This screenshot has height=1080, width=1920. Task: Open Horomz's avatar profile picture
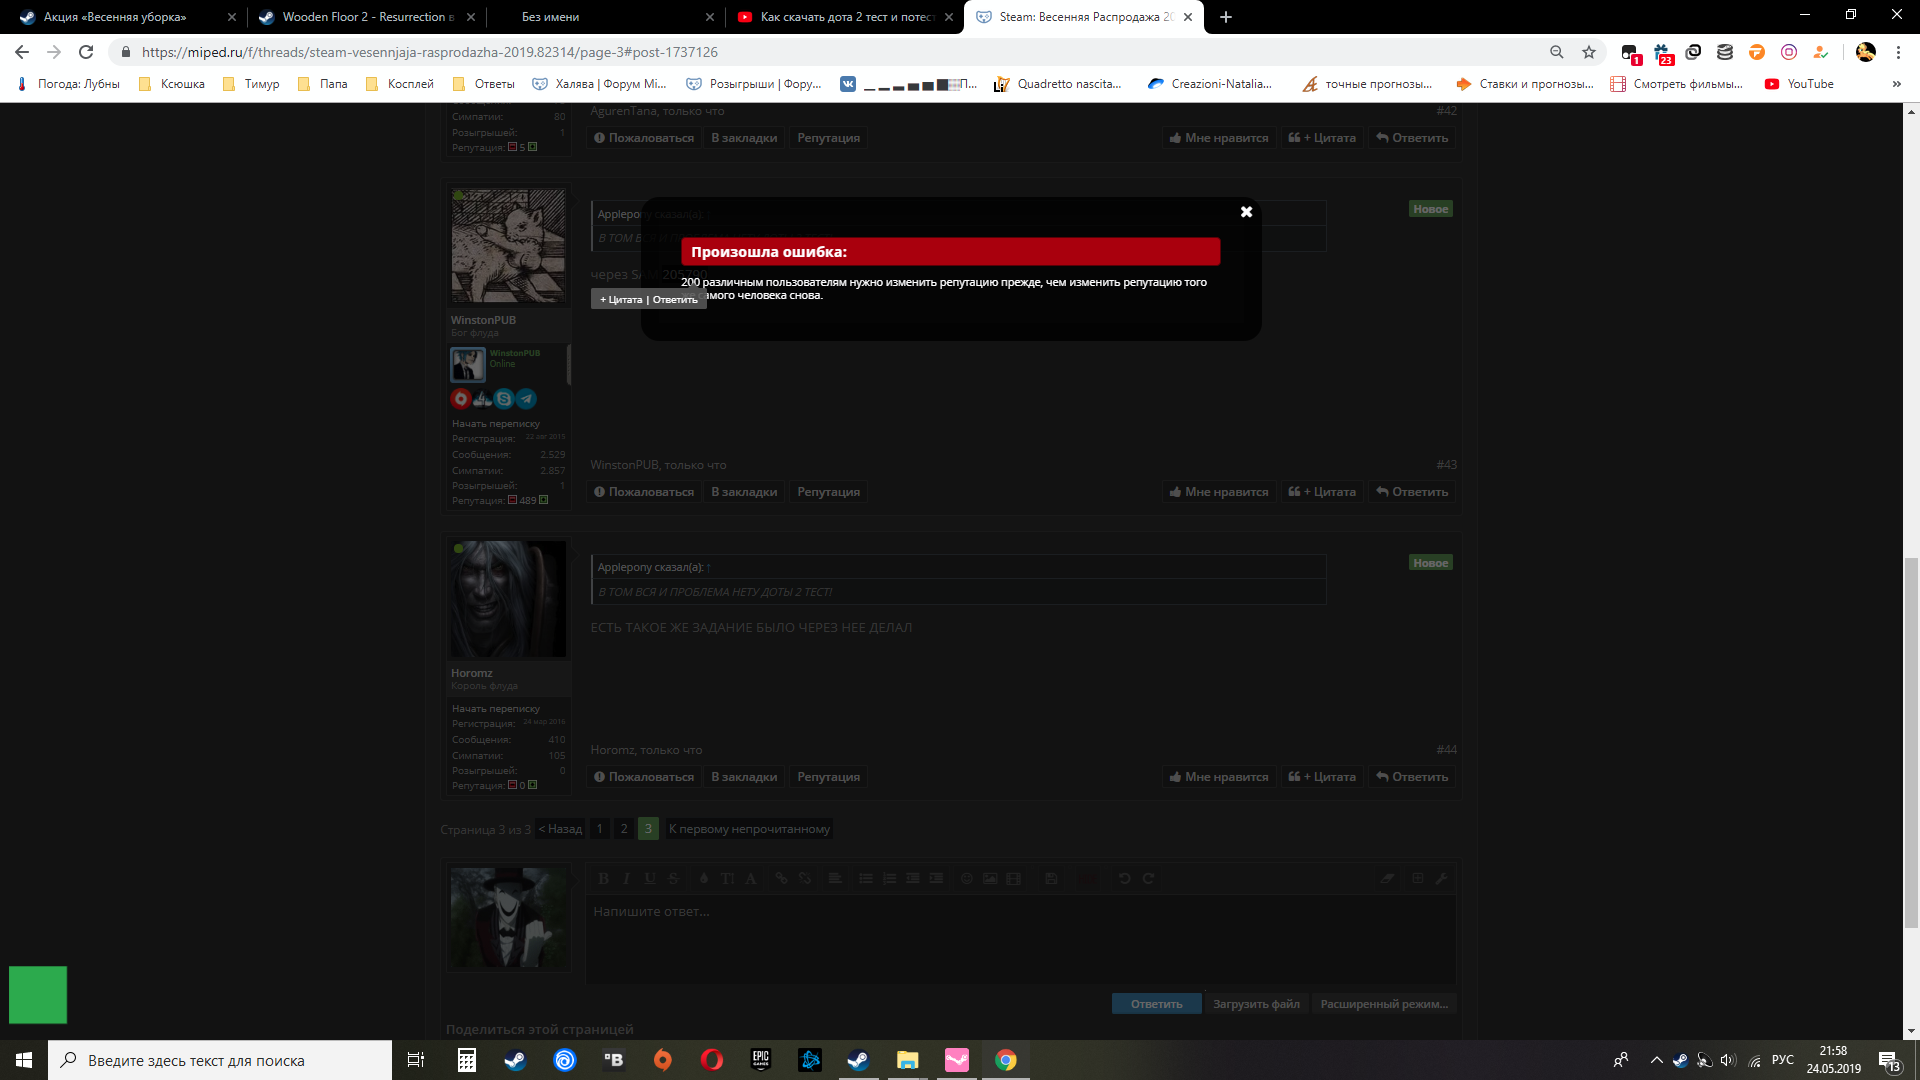tap(509, 599)
